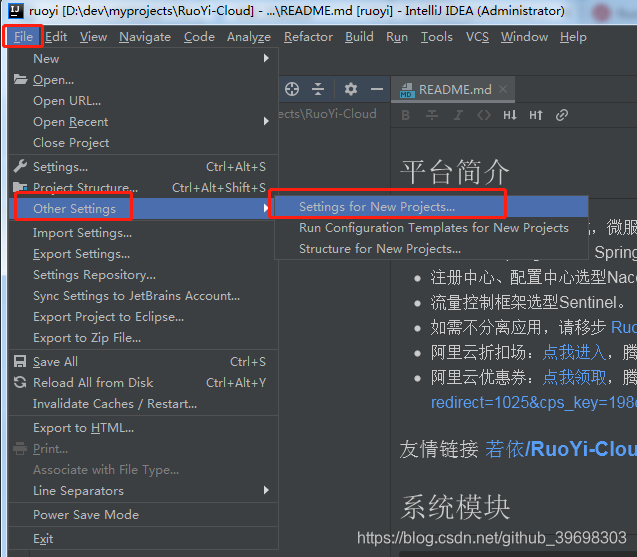This screenshot has width=637, height=557.
Task: Open the Edit menu
Action: pyautogui.click(x=56, y=37)
